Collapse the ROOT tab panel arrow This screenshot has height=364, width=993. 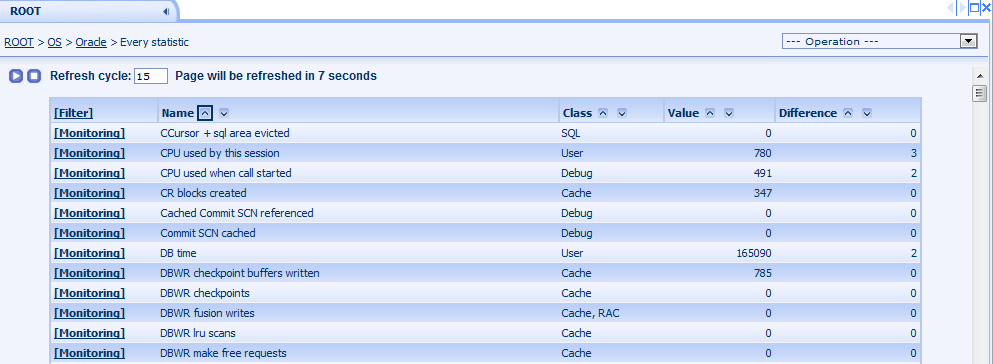coord(166,11)
